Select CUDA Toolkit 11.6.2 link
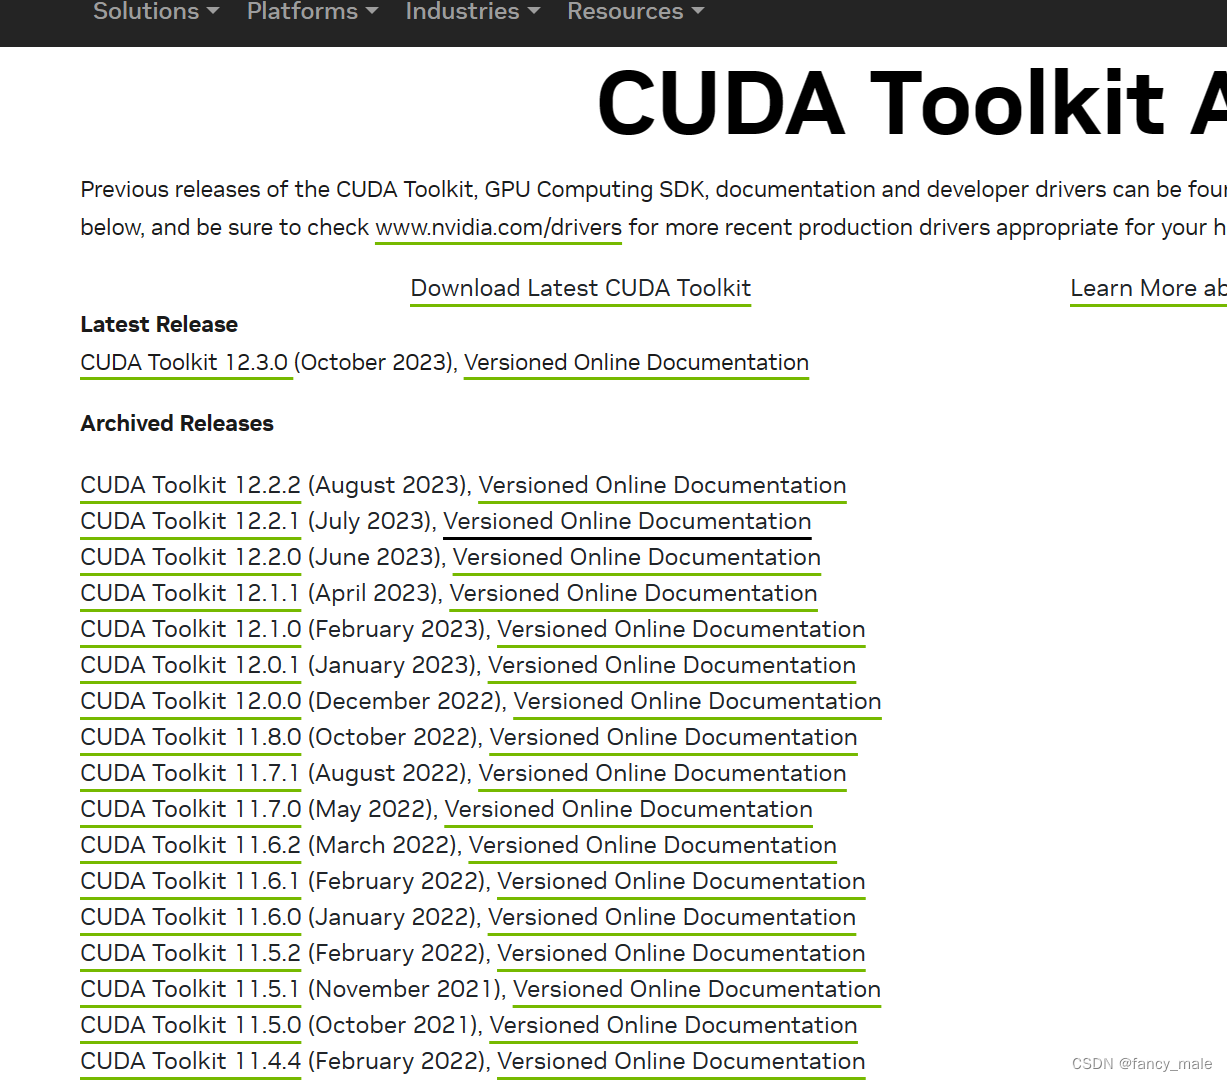The width and height of the screenshot is (1227, 1081). (190, 846)
